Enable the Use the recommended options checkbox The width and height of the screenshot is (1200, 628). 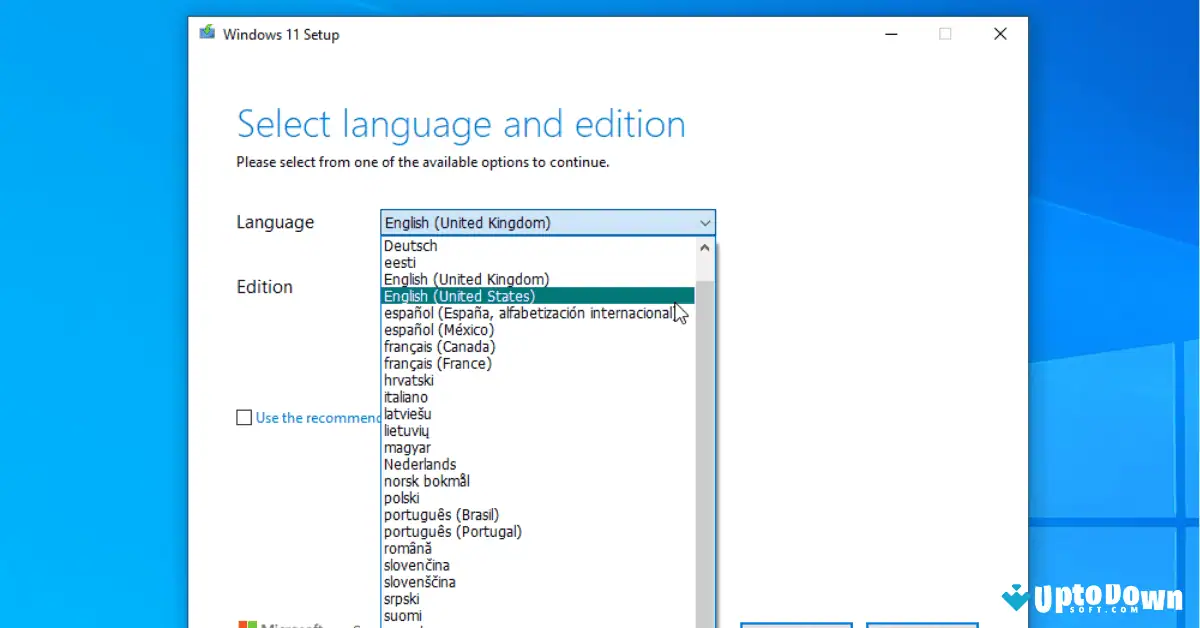tap(244, 417)
